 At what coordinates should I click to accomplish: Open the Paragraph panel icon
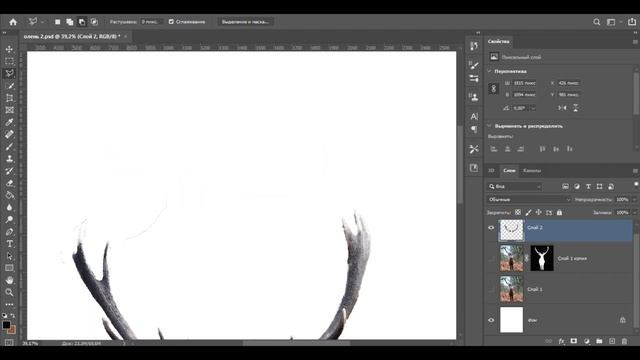(474, 130)
